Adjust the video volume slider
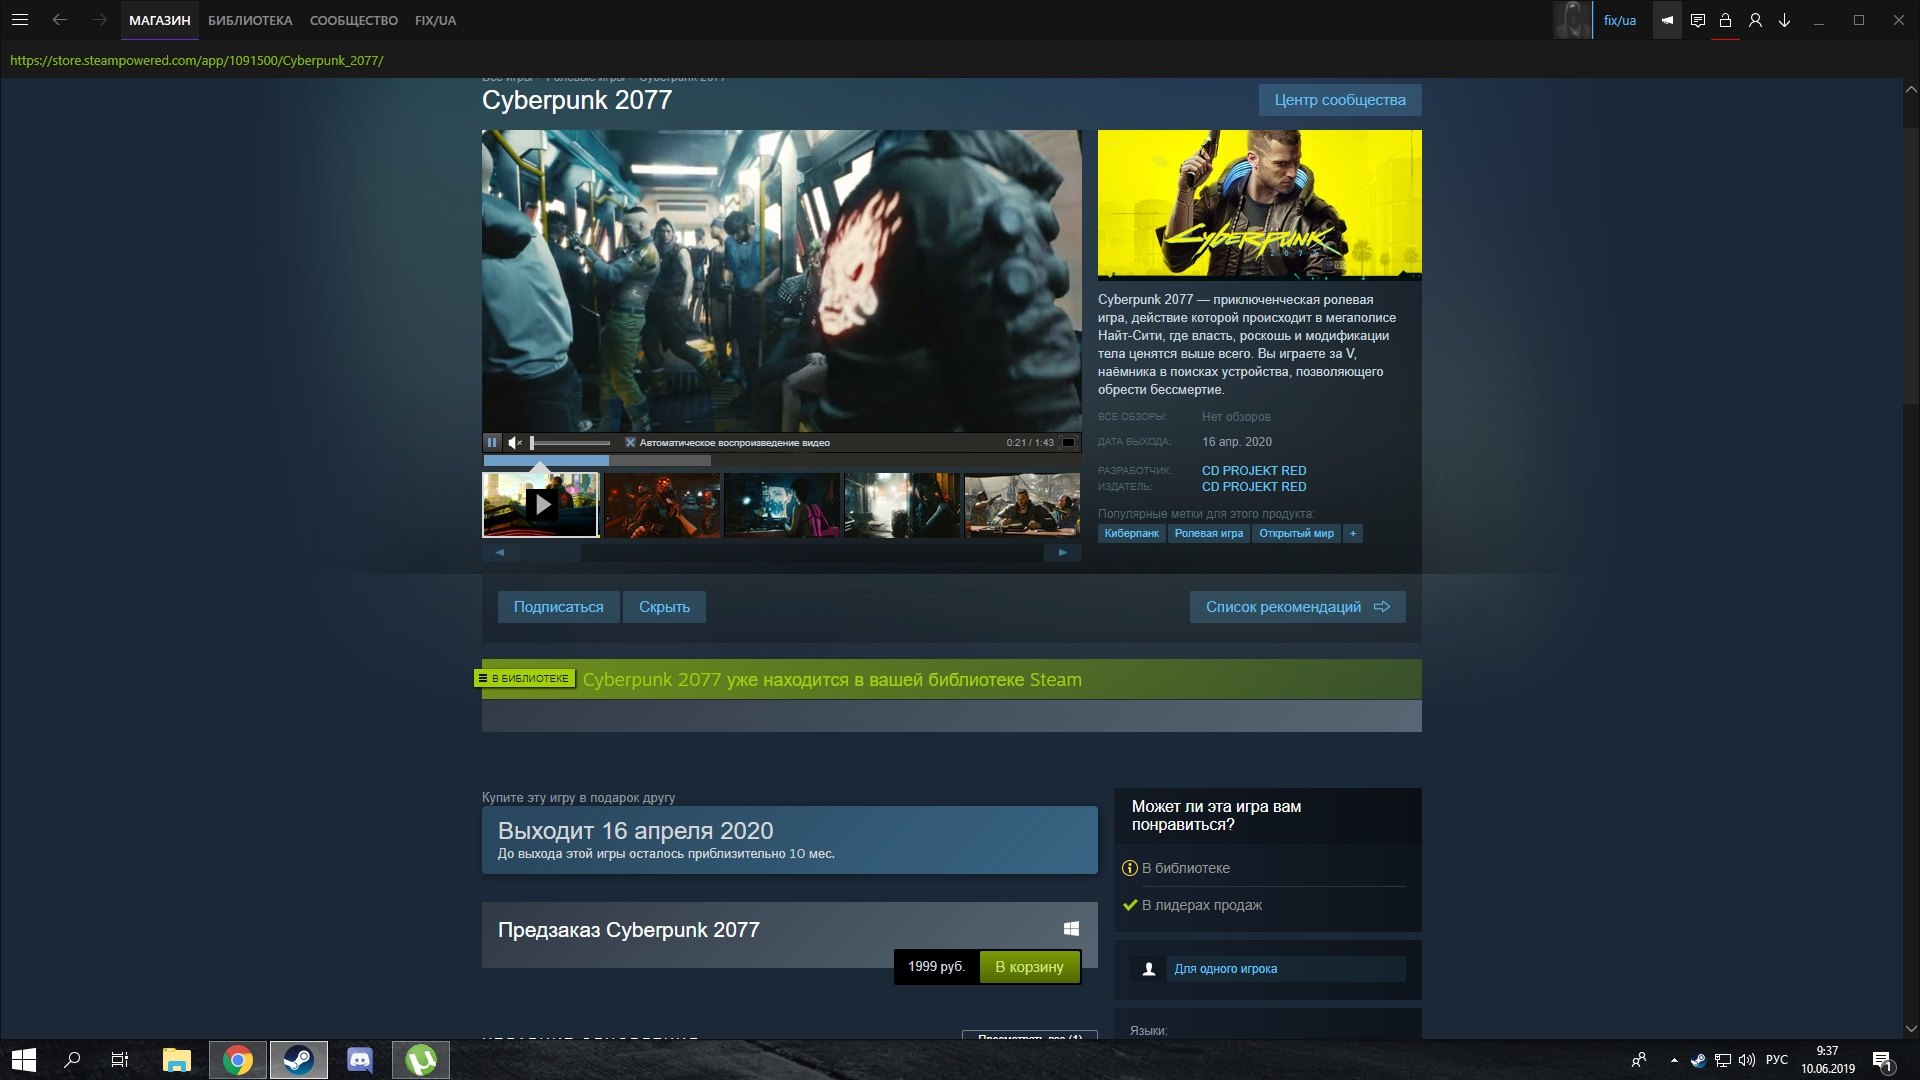 tap(570, 442)
